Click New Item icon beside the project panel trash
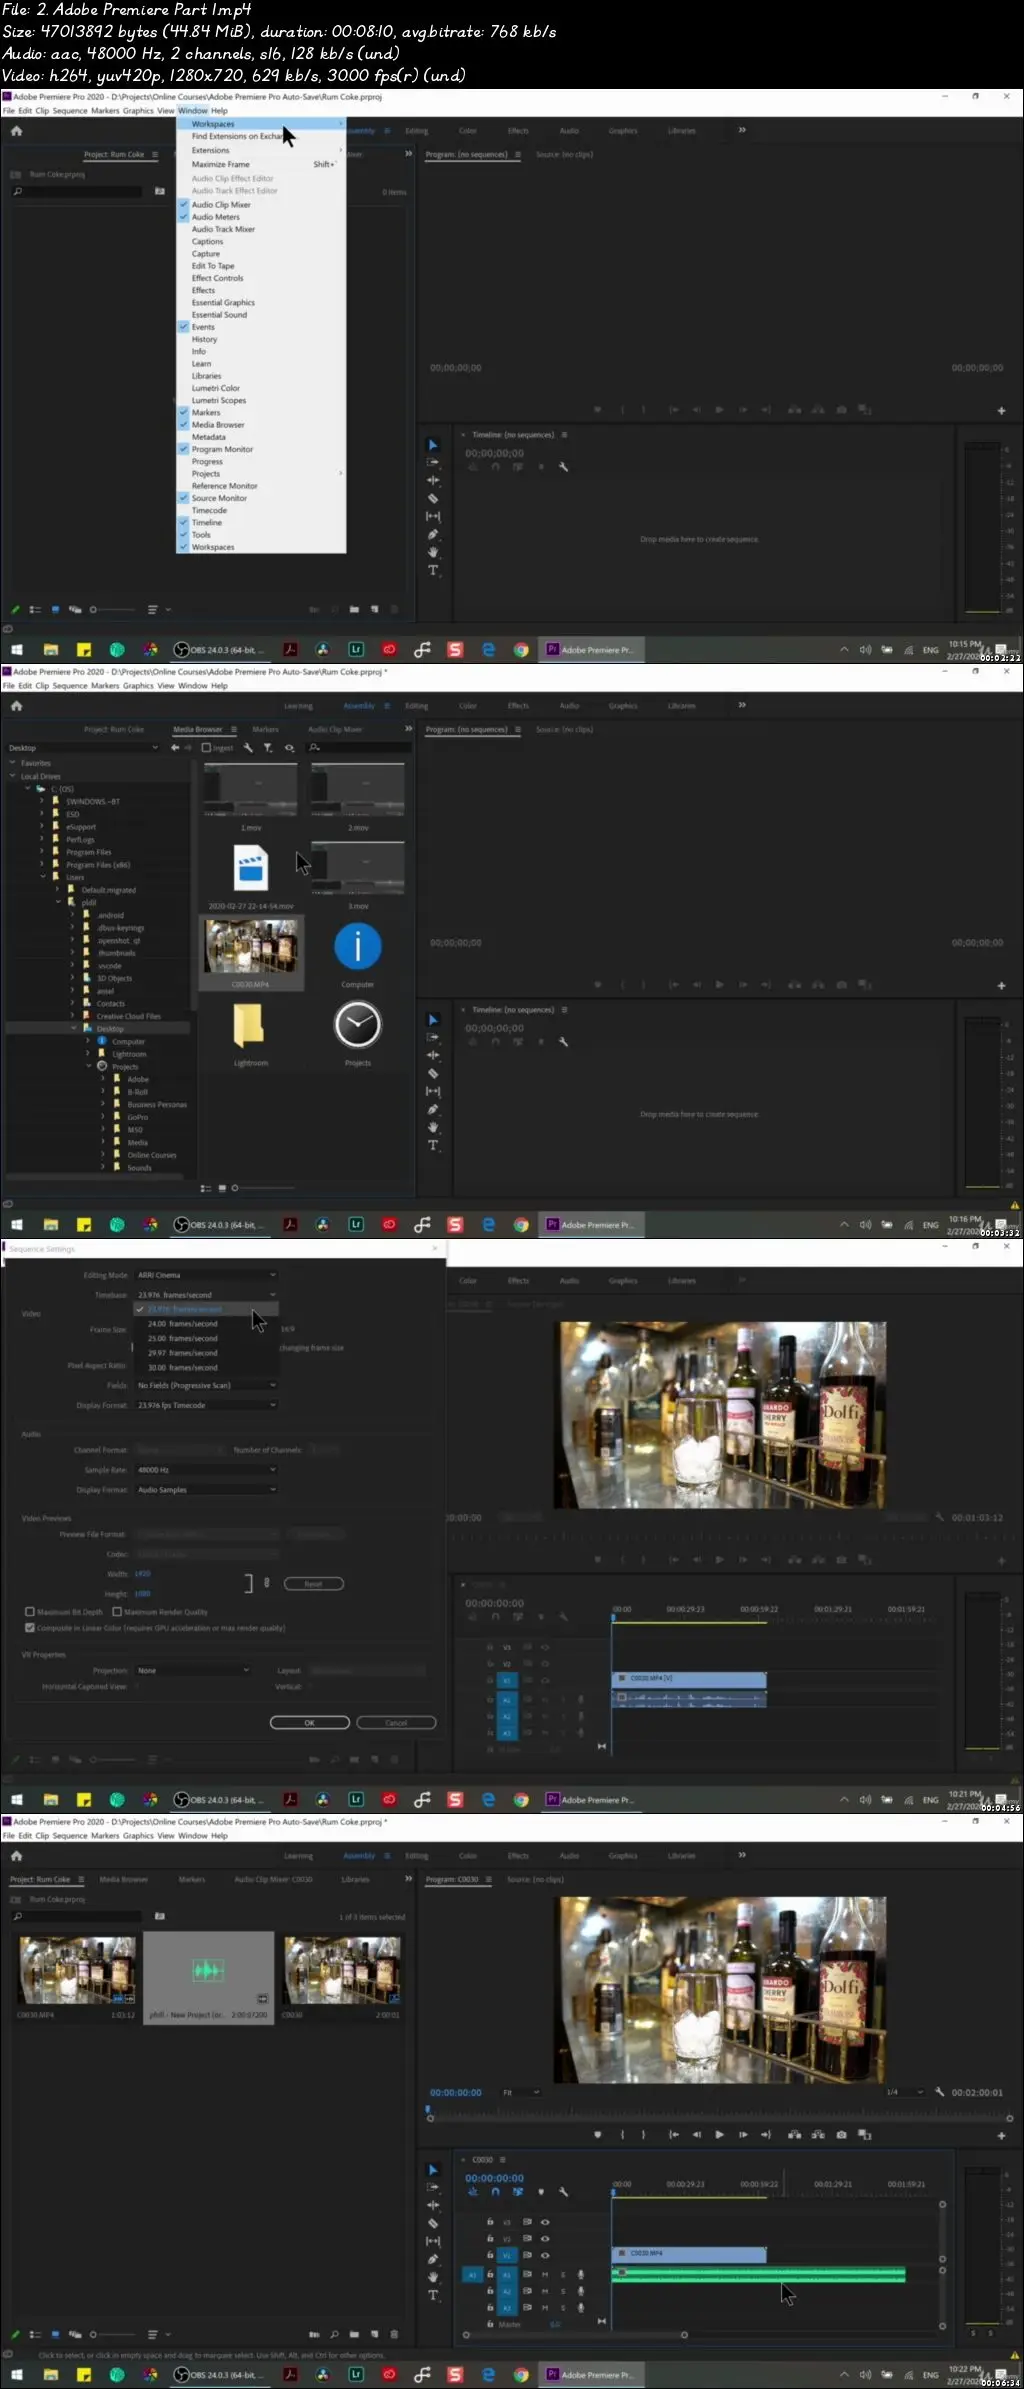The image size is (1024, 2389). (374, 2334)
